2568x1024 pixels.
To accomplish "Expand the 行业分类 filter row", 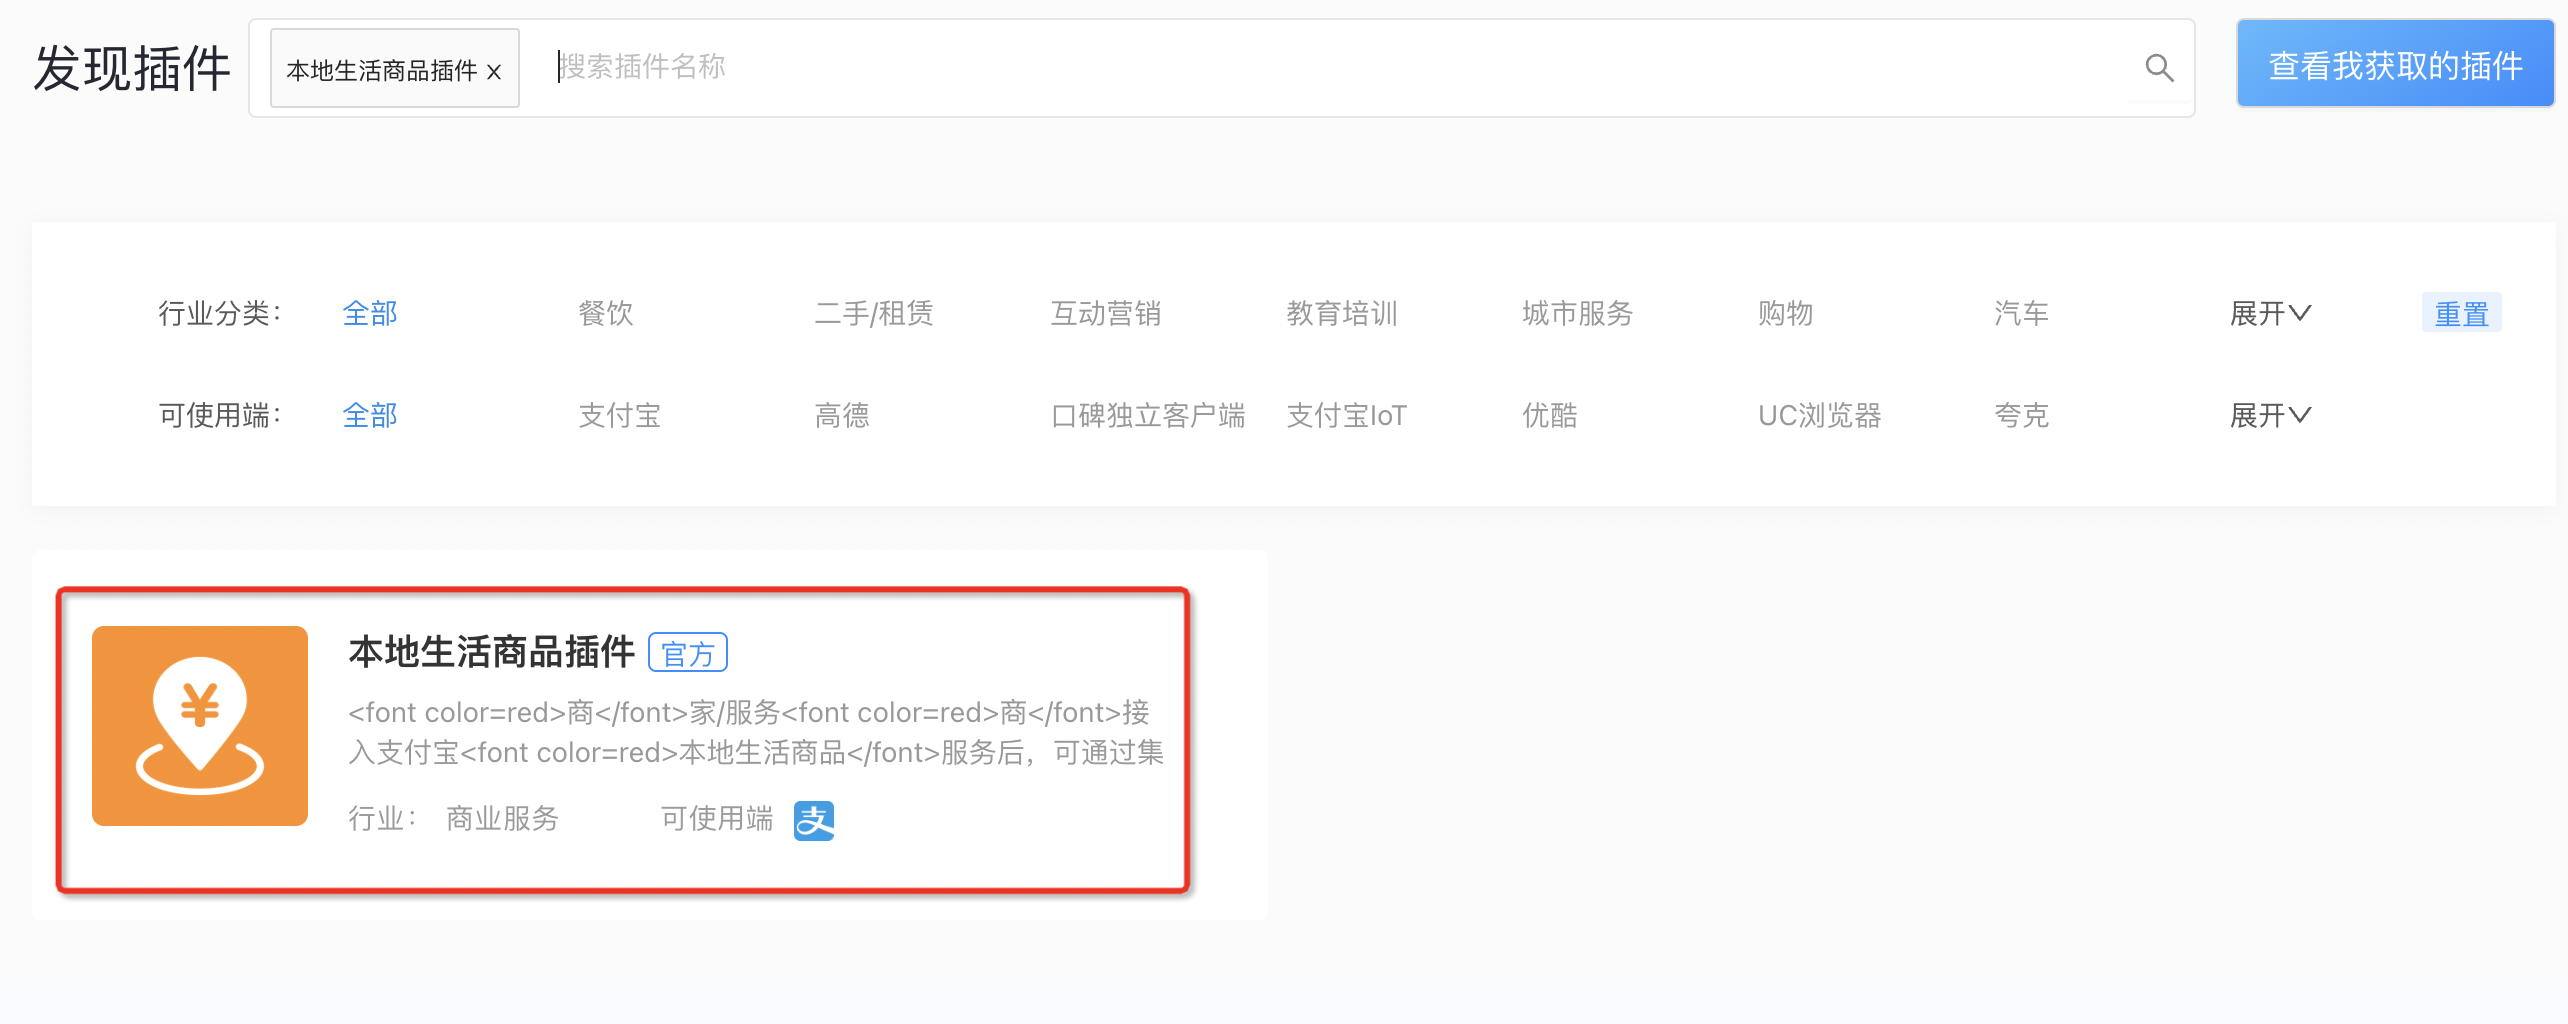I will 2270,313.
